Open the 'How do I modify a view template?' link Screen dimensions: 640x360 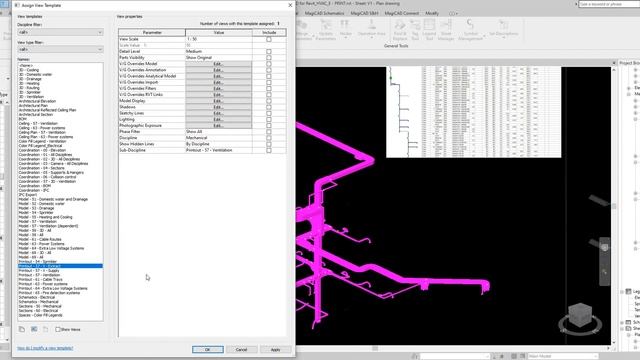pyautogui.click(x=45, y=348)
